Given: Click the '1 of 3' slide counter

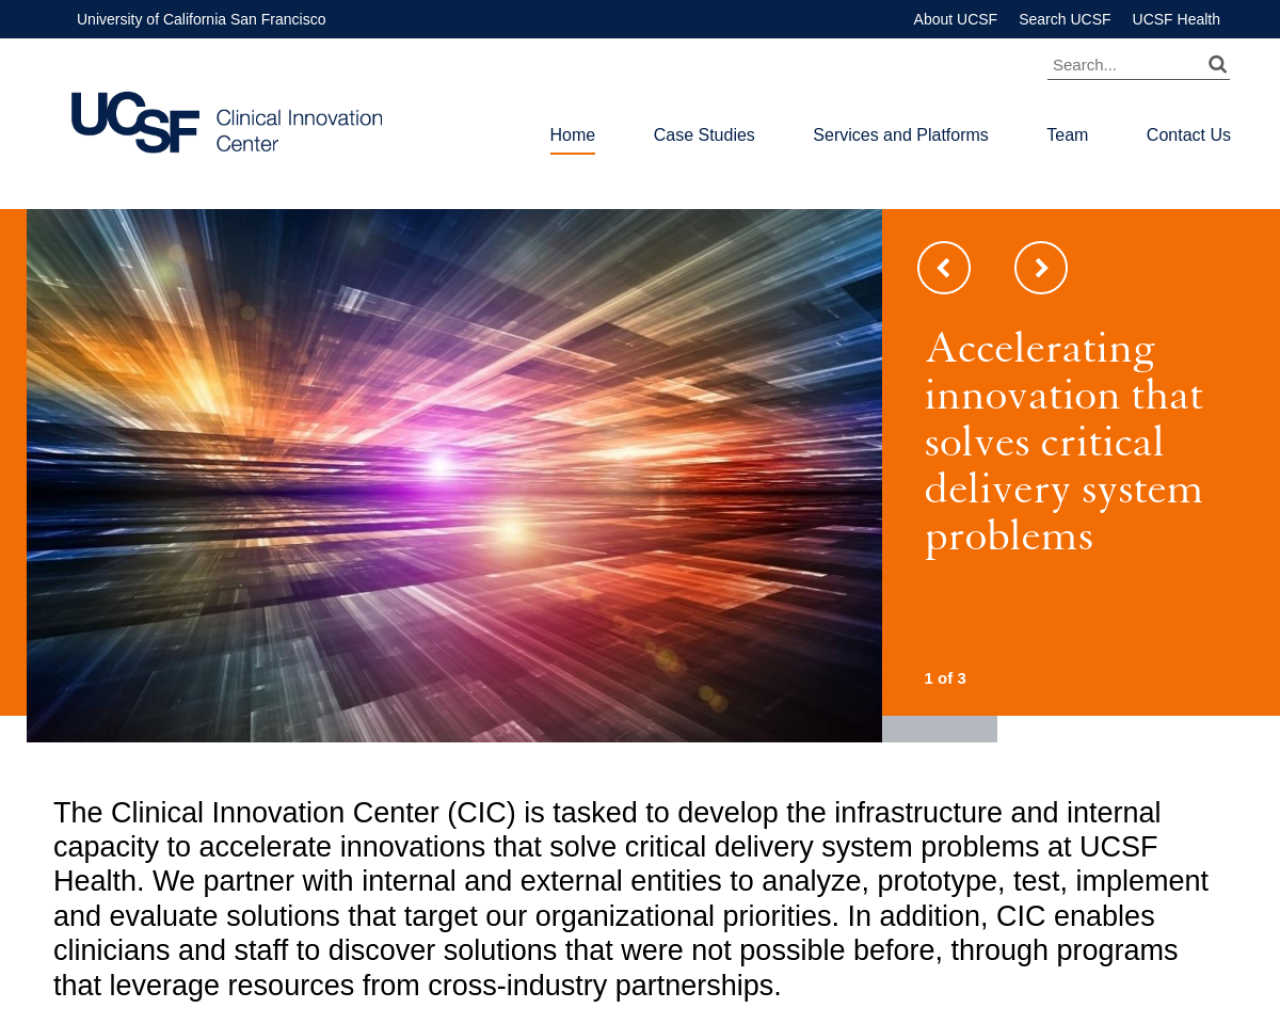Looking at the screenshot, I should click(x=945, y=678).
